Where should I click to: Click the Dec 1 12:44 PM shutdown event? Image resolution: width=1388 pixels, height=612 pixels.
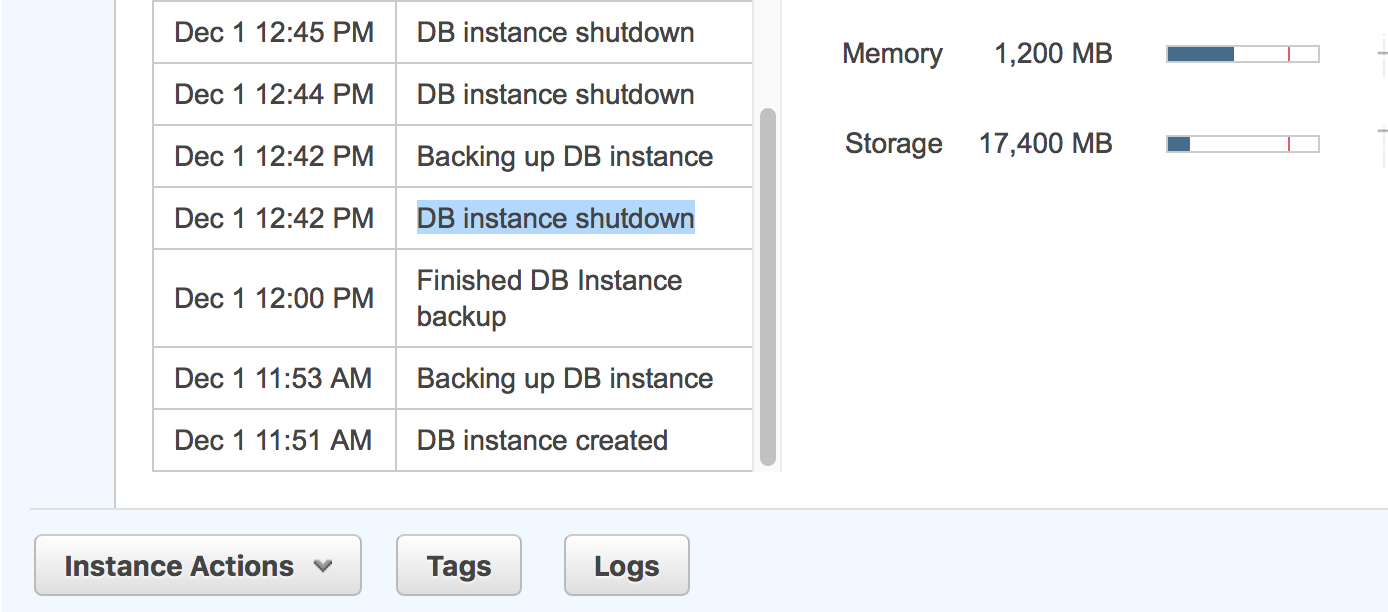point(555,94)
